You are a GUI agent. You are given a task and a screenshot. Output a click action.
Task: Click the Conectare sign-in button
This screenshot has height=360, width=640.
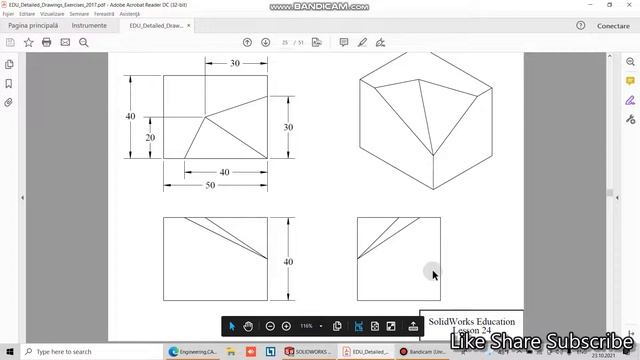pyautogui.click(x=613, y=26)
